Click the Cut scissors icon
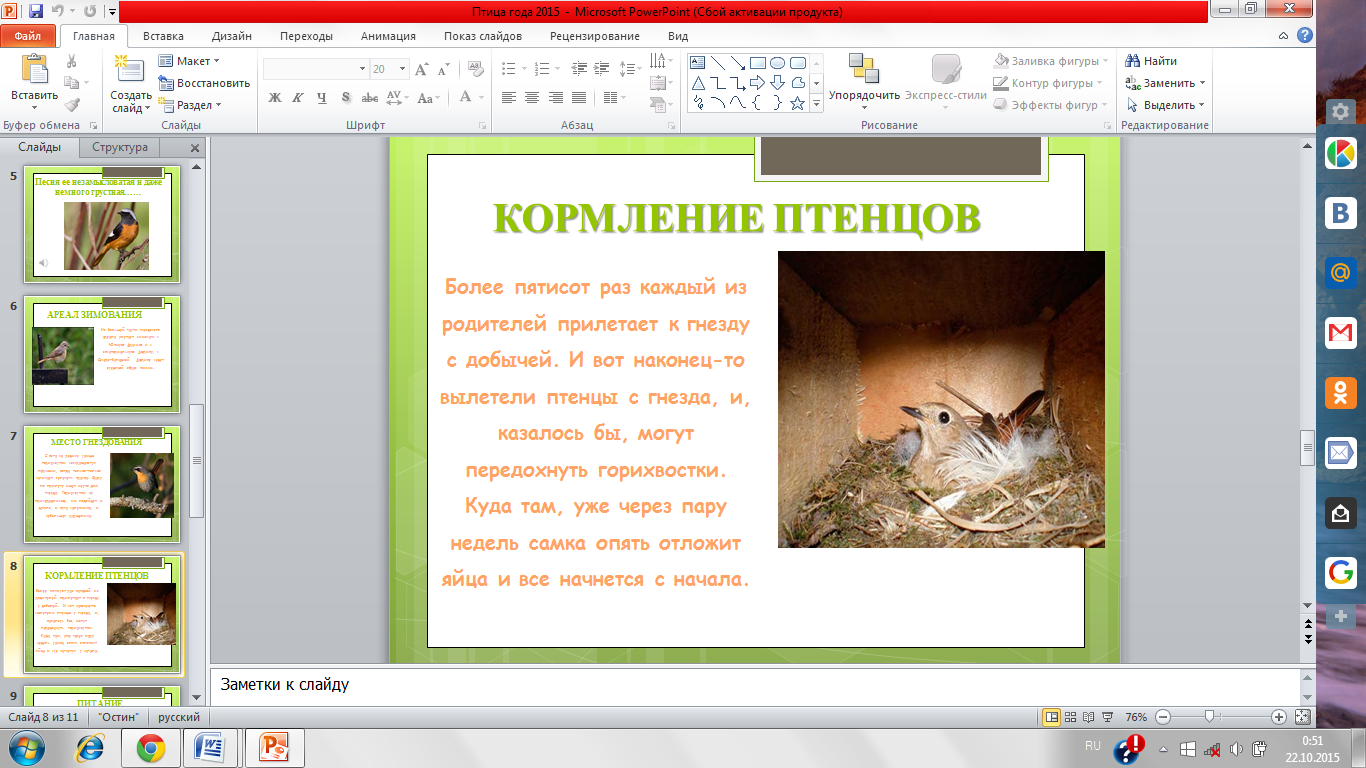The image size is (1366, 768). click(x=72, y=61)
